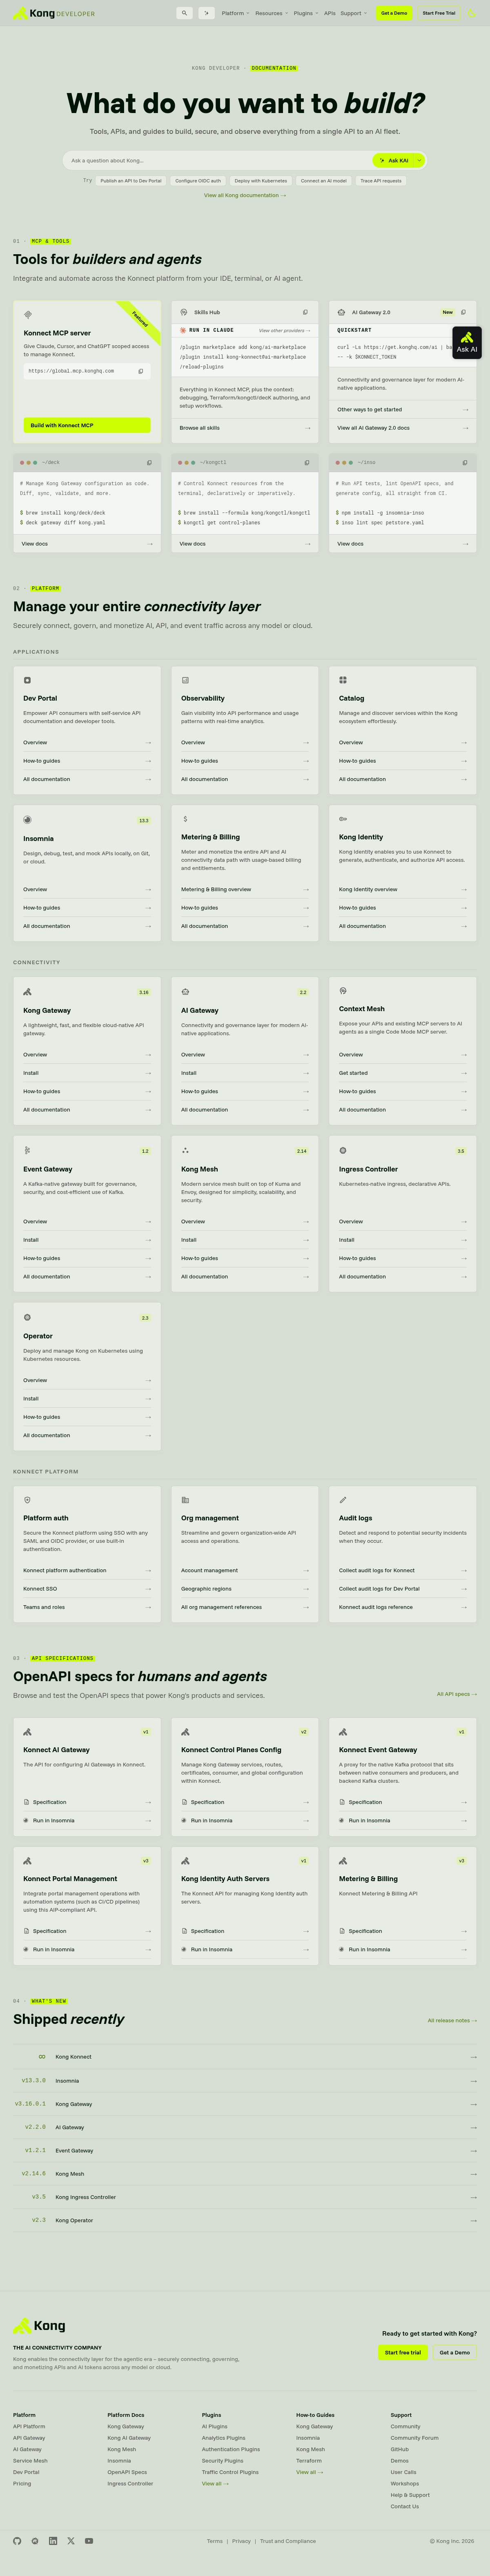Open footer 'Trust and Compliance' link

(x=288, y=2541)
